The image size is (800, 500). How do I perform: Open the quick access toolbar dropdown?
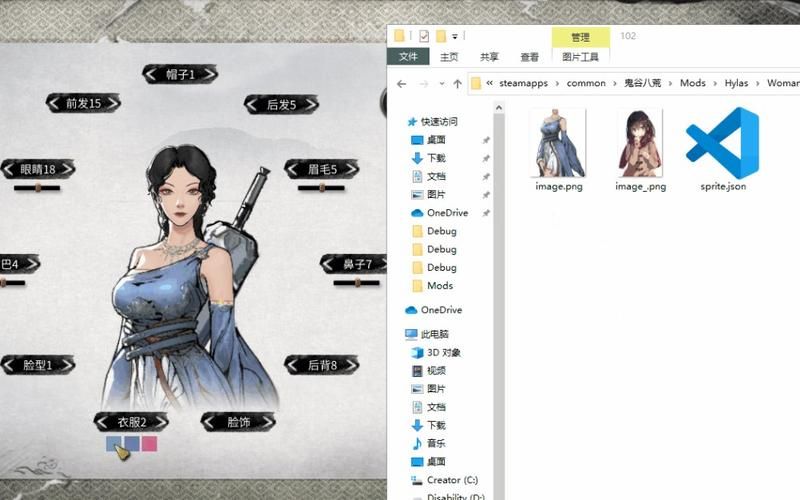point(455,36)
